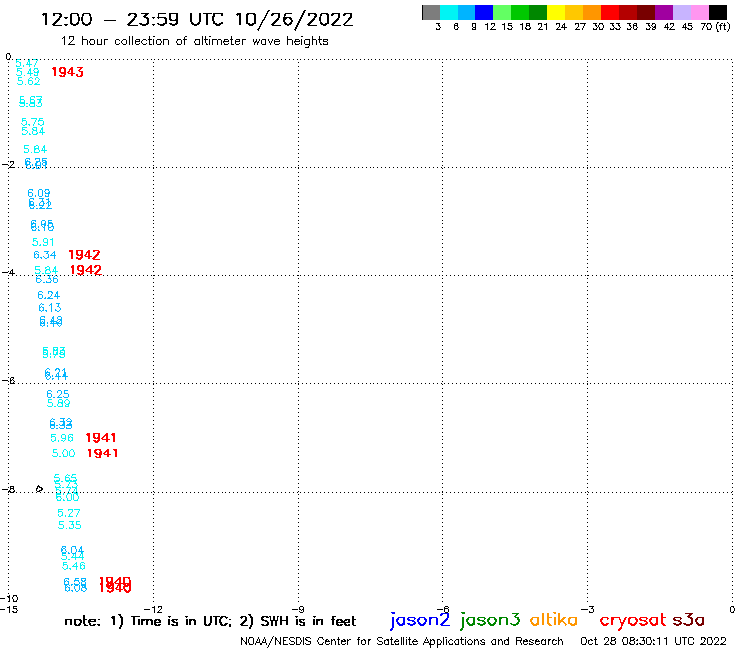The width and height of the screenshot is (740, 650).
Task: Click the 'jason2' satellite legend label
Action: (420, 620)
